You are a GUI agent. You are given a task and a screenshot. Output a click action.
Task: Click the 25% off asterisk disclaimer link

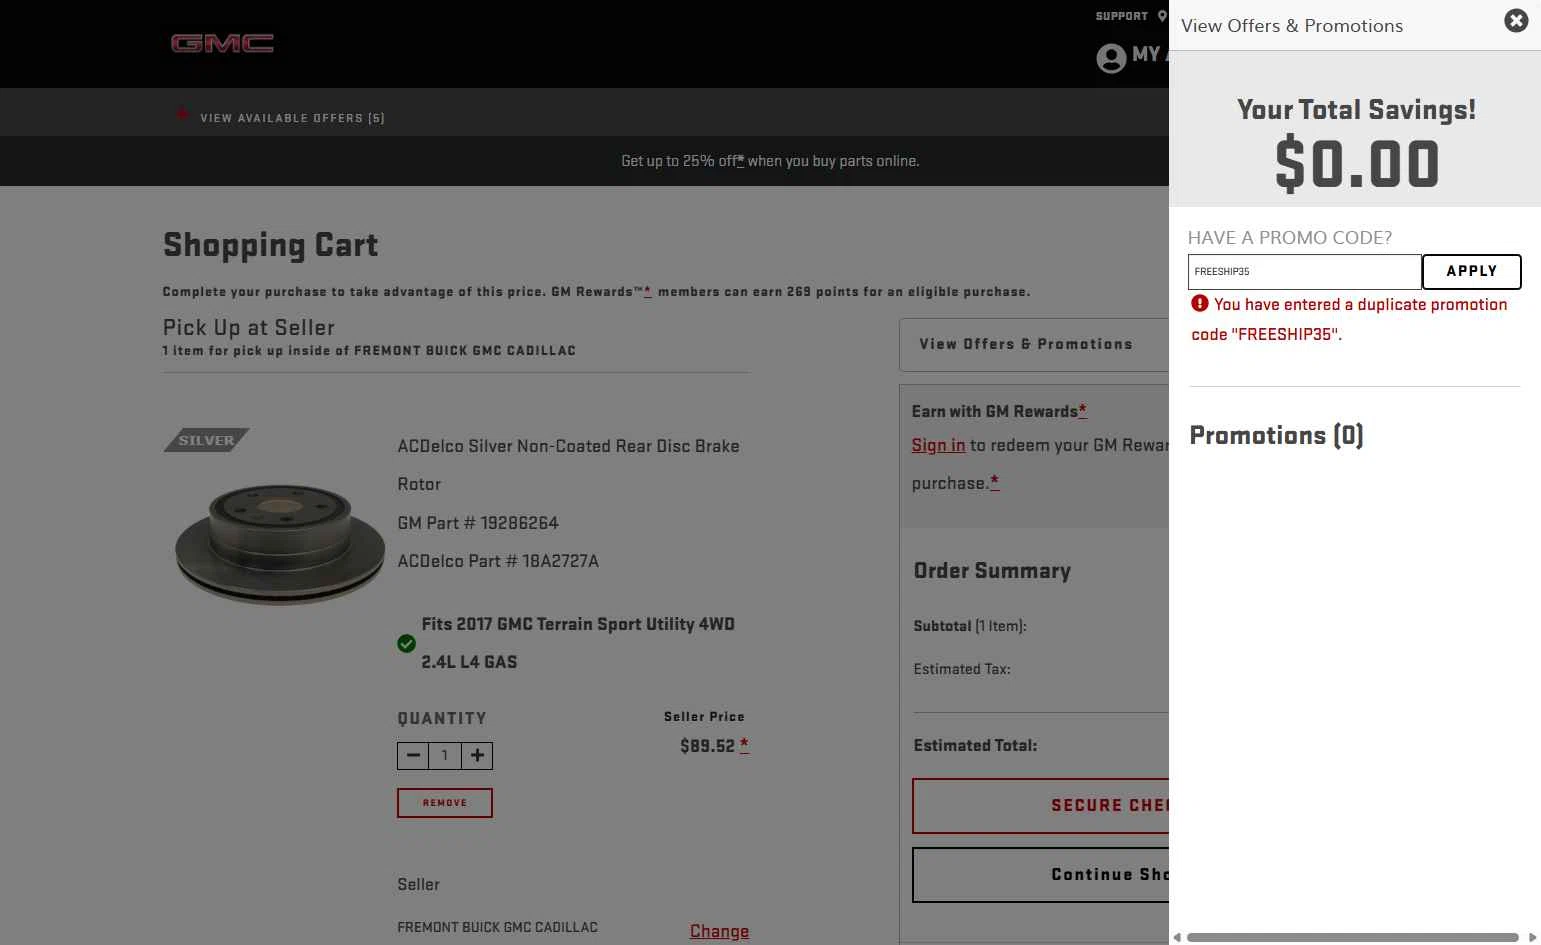[740, 160]
